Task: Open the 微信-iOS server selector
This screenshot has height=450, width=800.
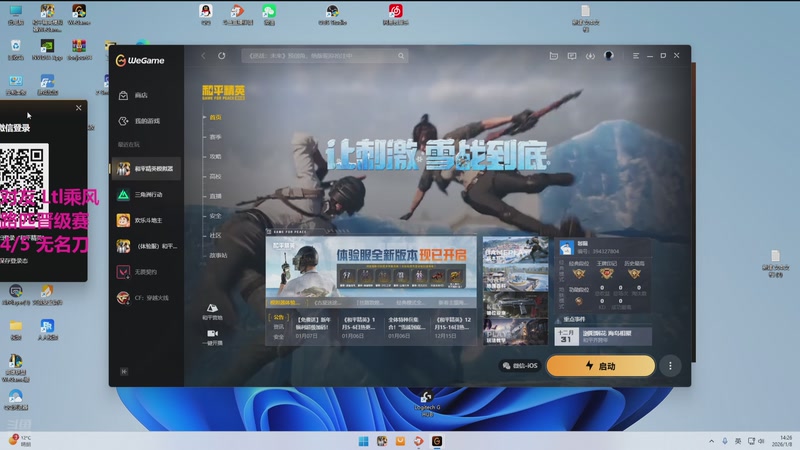Action: [x=520, y=366]
